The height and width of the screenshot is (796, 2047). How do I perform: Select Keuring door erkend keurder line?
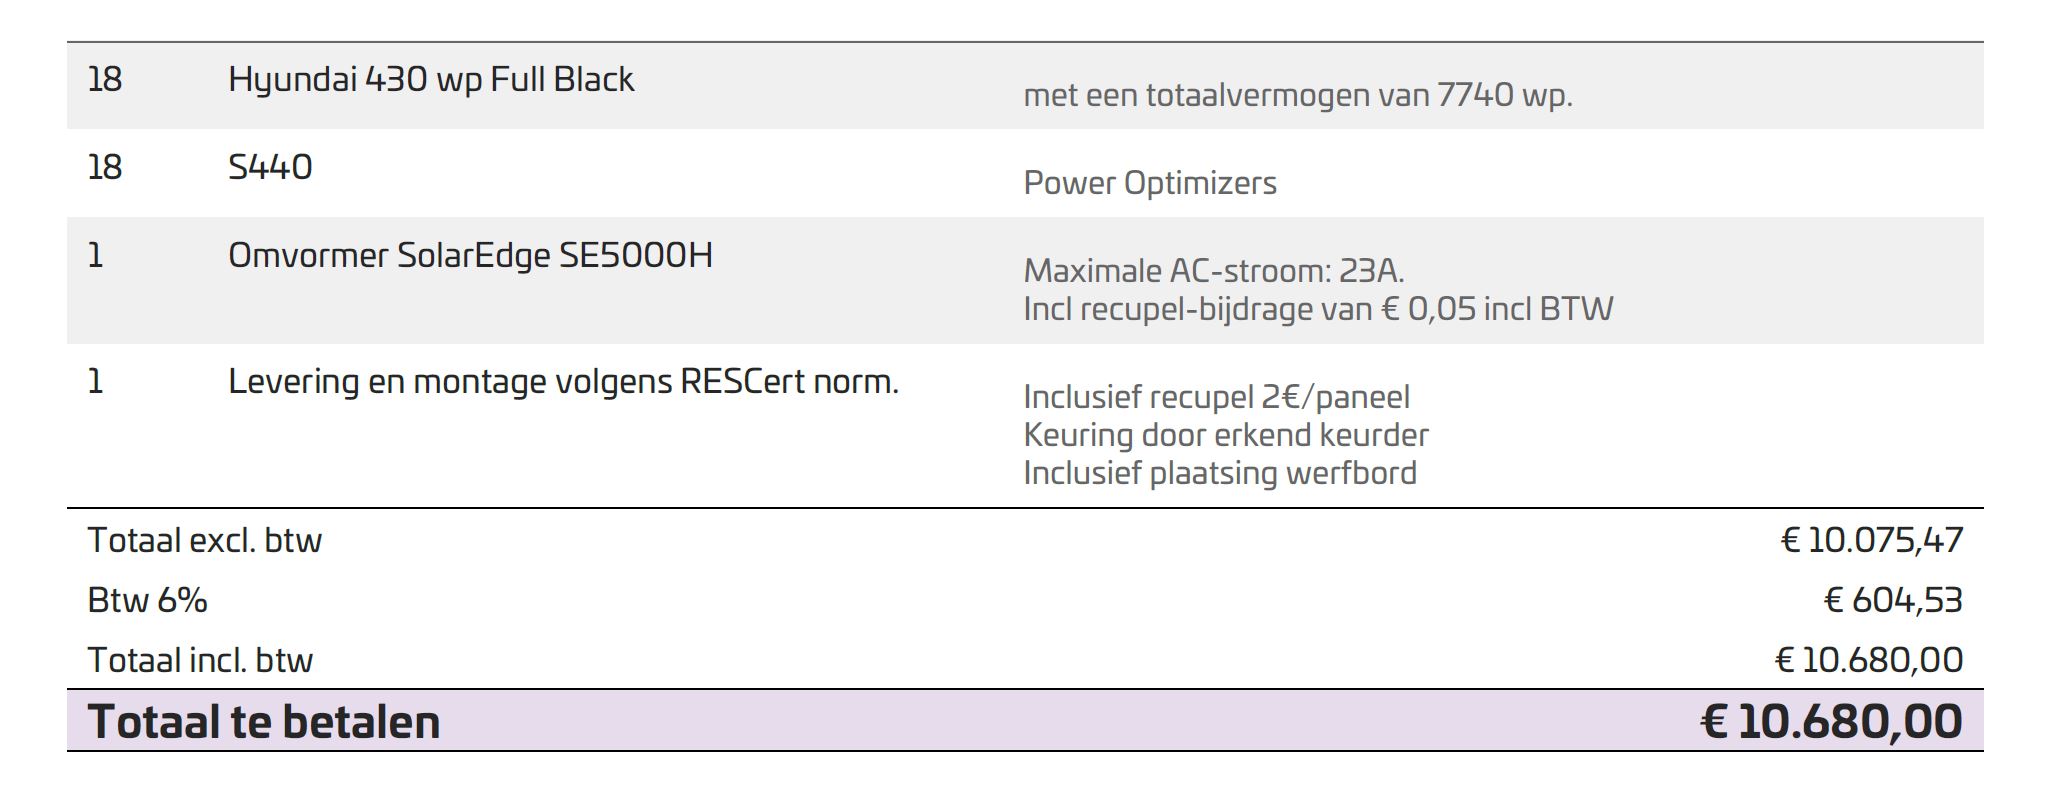(1226, 435)
